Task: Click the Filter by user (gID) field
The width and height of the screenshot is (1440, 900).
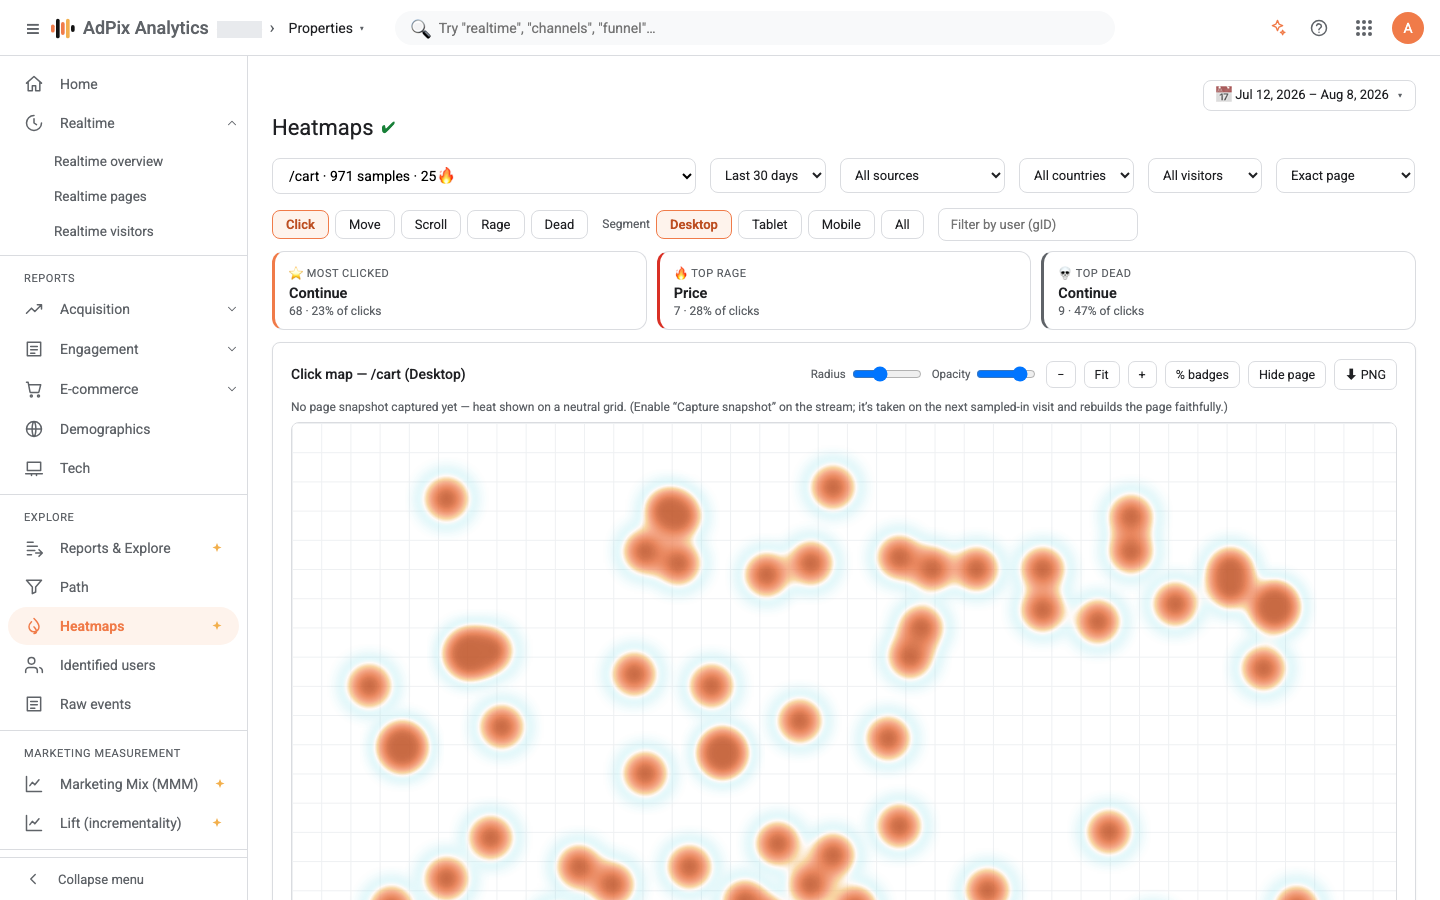Action: [1037, 224]
